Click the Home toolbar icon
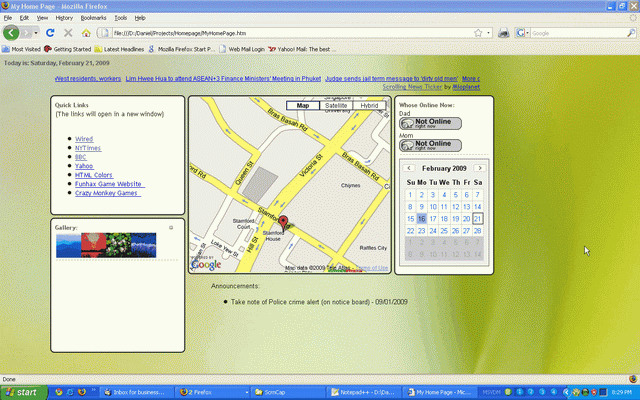This screenshot has width=640, height=400. 85,33
